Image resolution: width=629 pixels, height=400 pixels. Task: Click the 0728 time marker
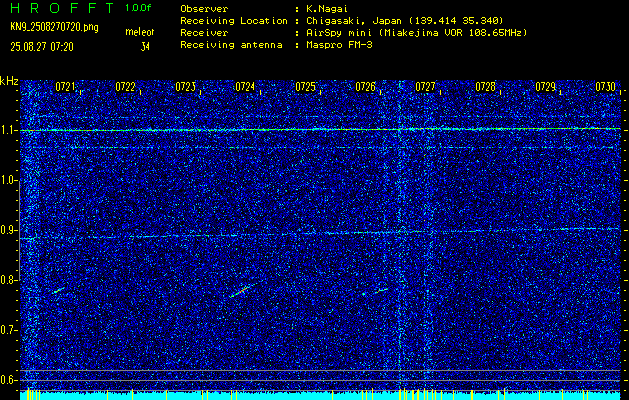[485, 87]
